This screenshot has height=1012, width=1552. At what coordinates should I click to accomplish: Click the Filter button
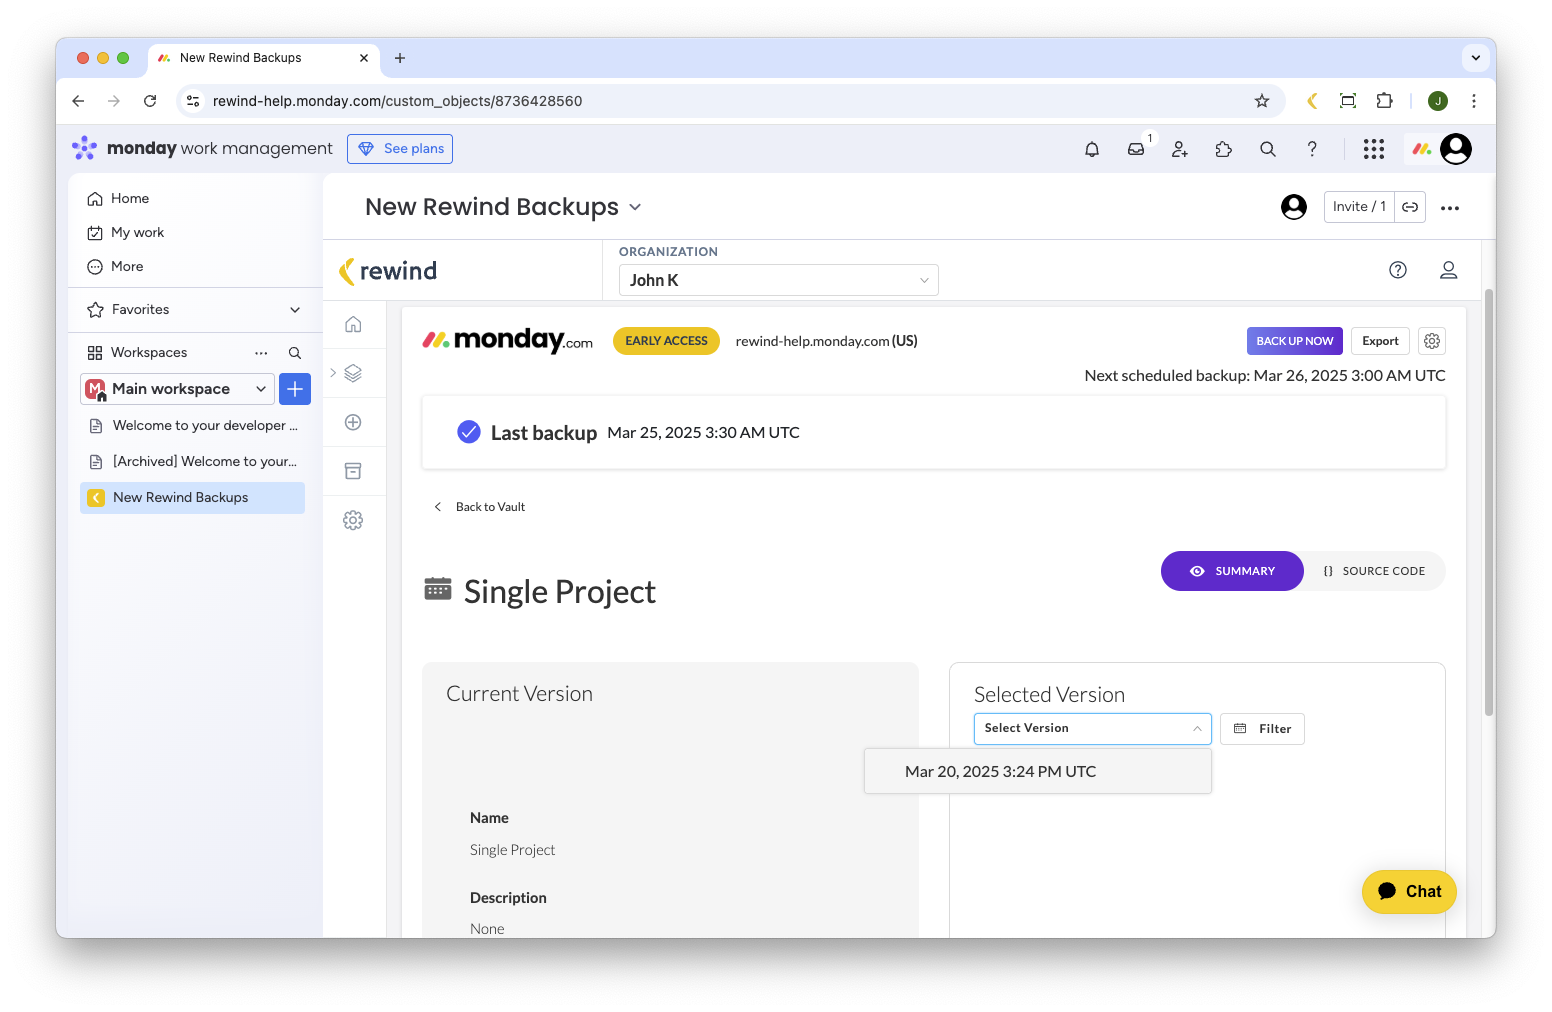point(1262,729)
